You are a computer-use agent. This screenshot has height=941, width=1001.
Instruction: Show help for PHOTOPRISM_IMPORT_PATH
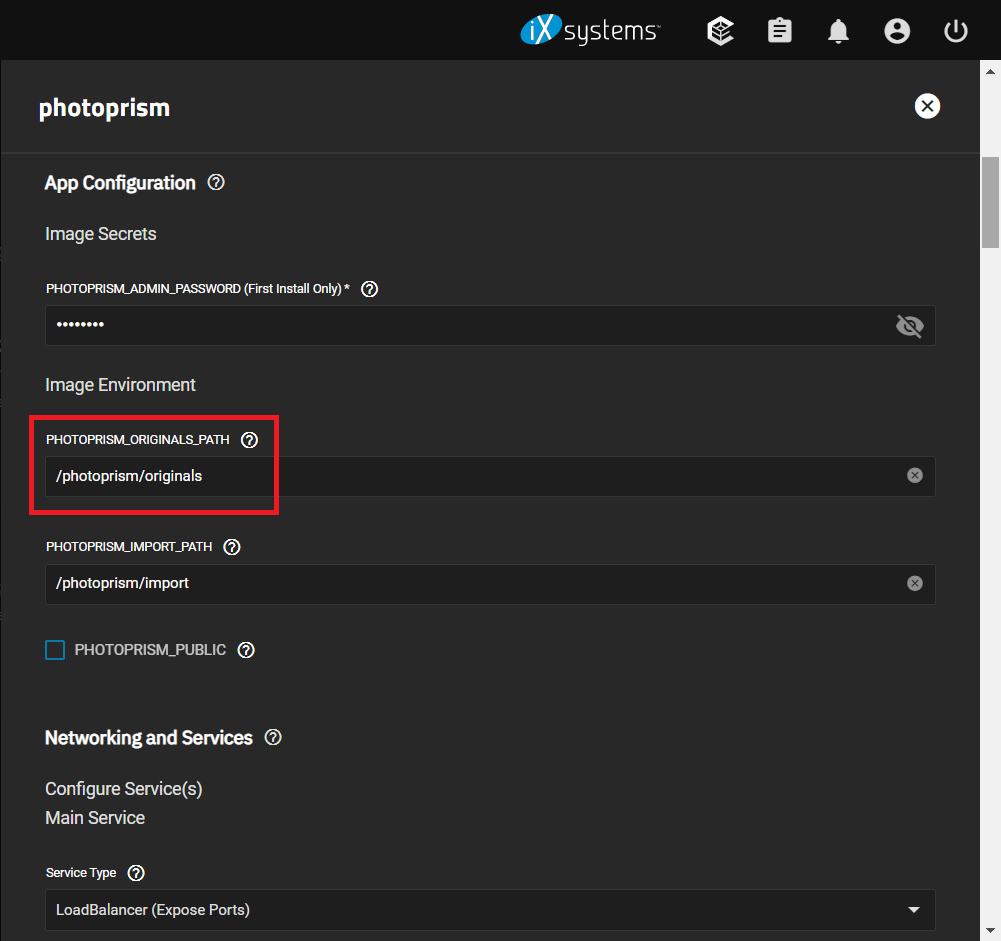(232, 547)
